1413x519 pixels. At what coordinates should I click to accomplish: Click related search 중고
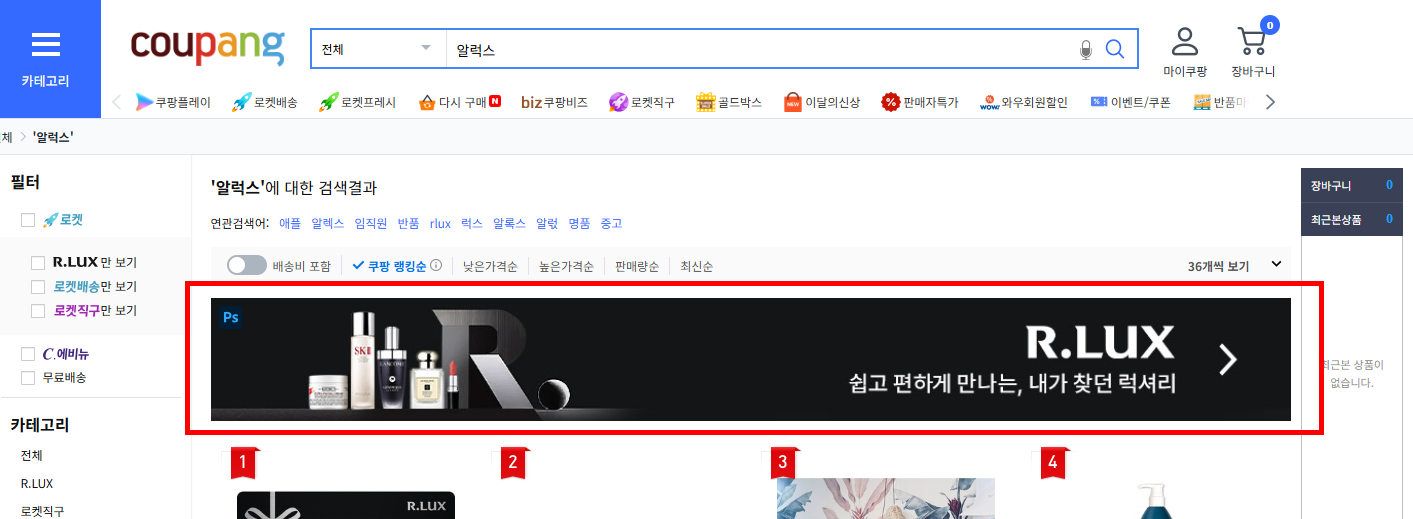611,223
